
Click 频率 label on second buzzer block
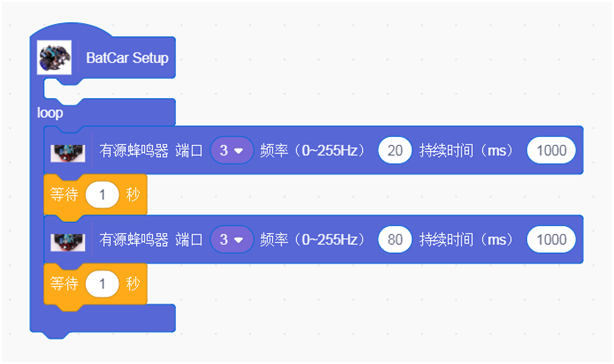point(274,239)
